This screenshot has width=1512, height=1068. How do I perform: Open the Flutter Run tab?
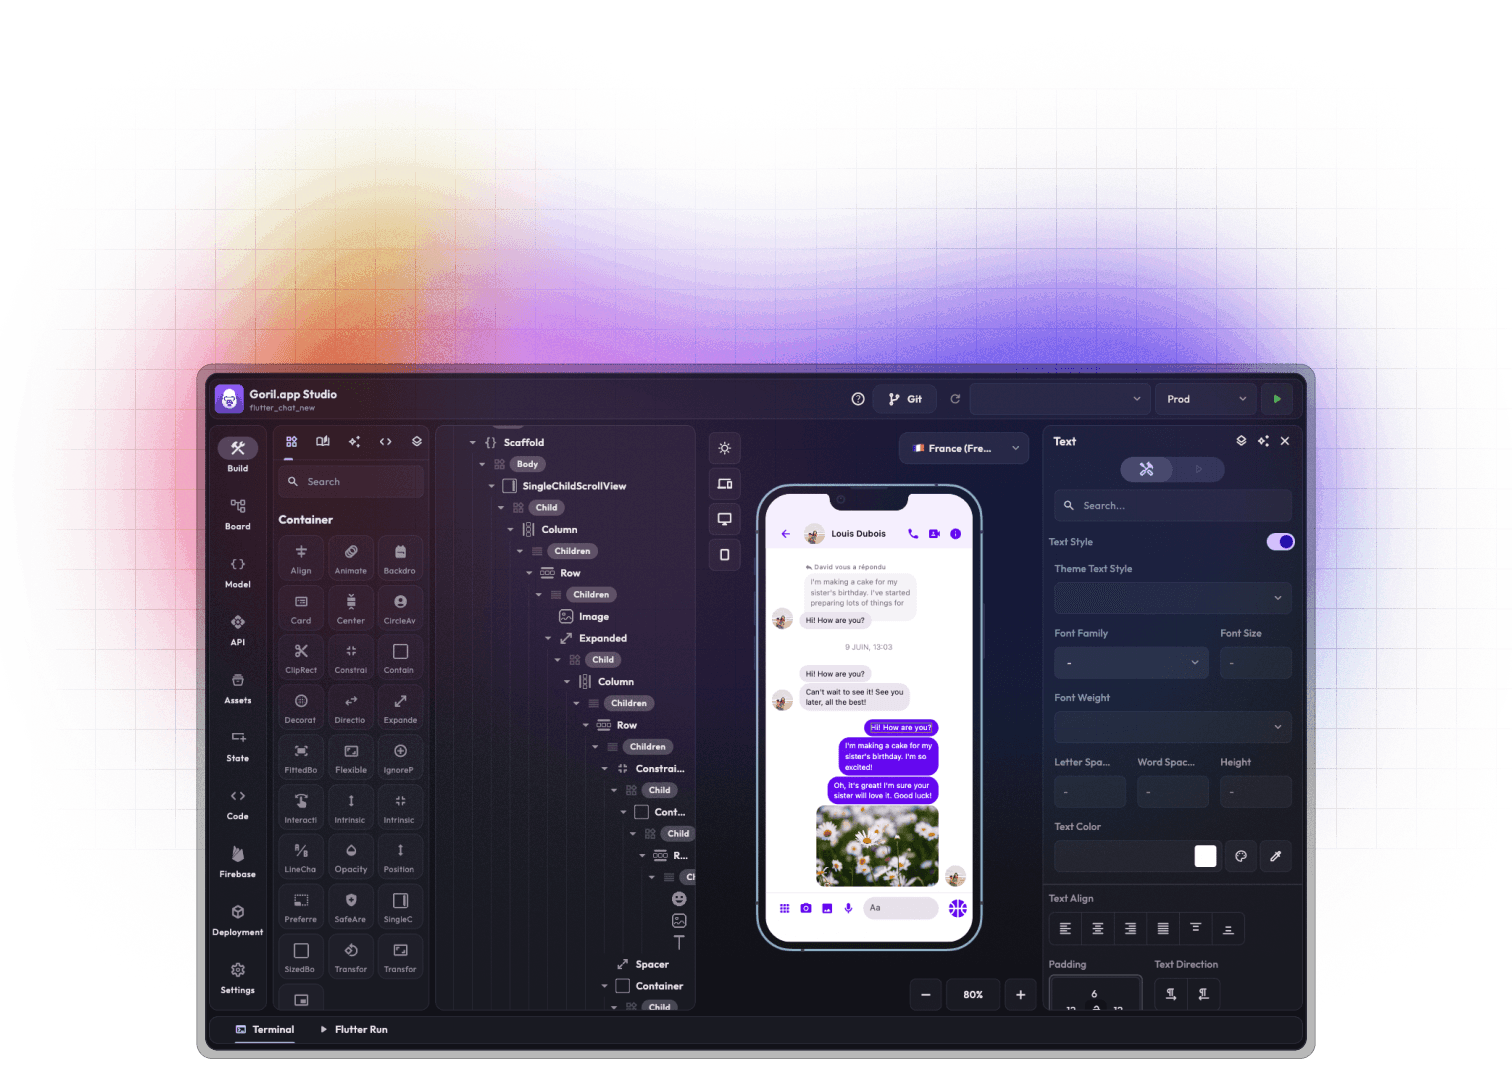pyautogui.click(x=354, y=1029)
